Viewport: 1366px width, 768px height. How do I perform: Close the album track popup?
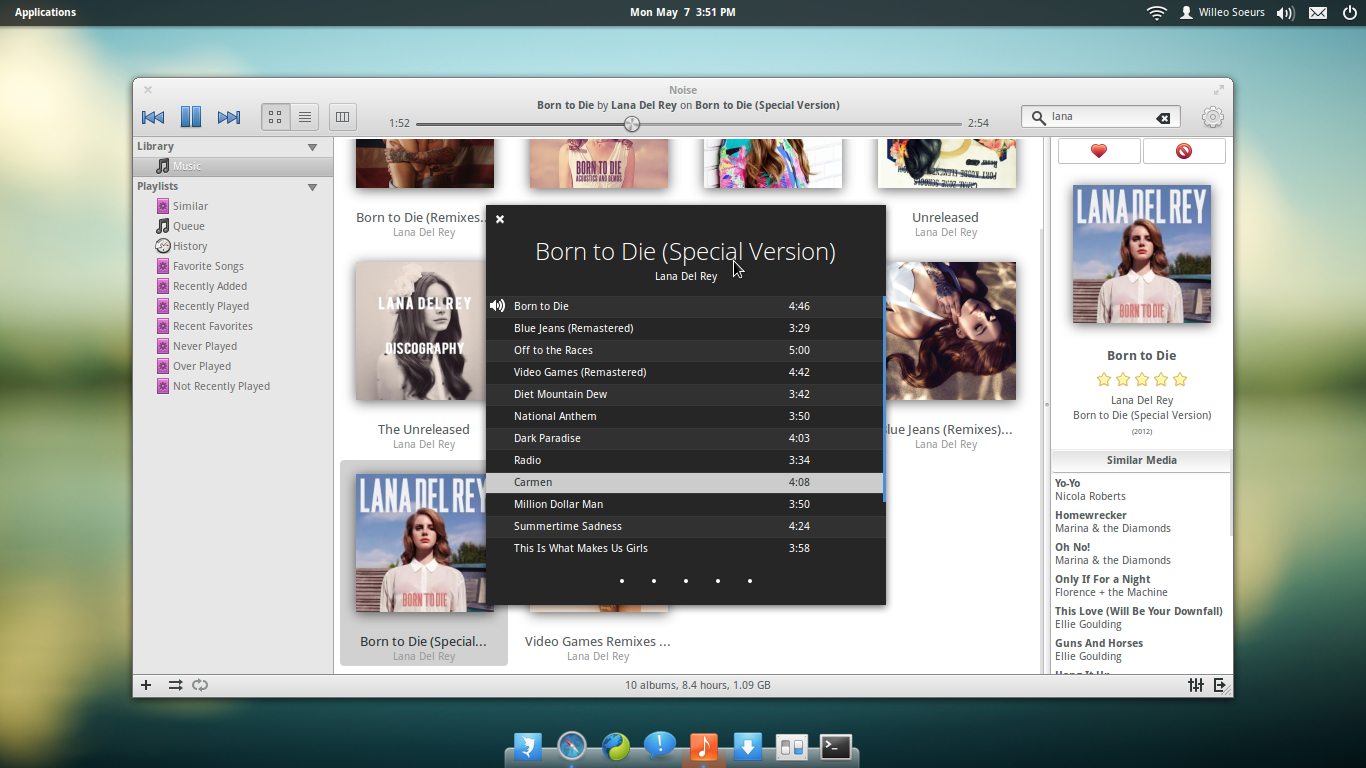(500, 219)
